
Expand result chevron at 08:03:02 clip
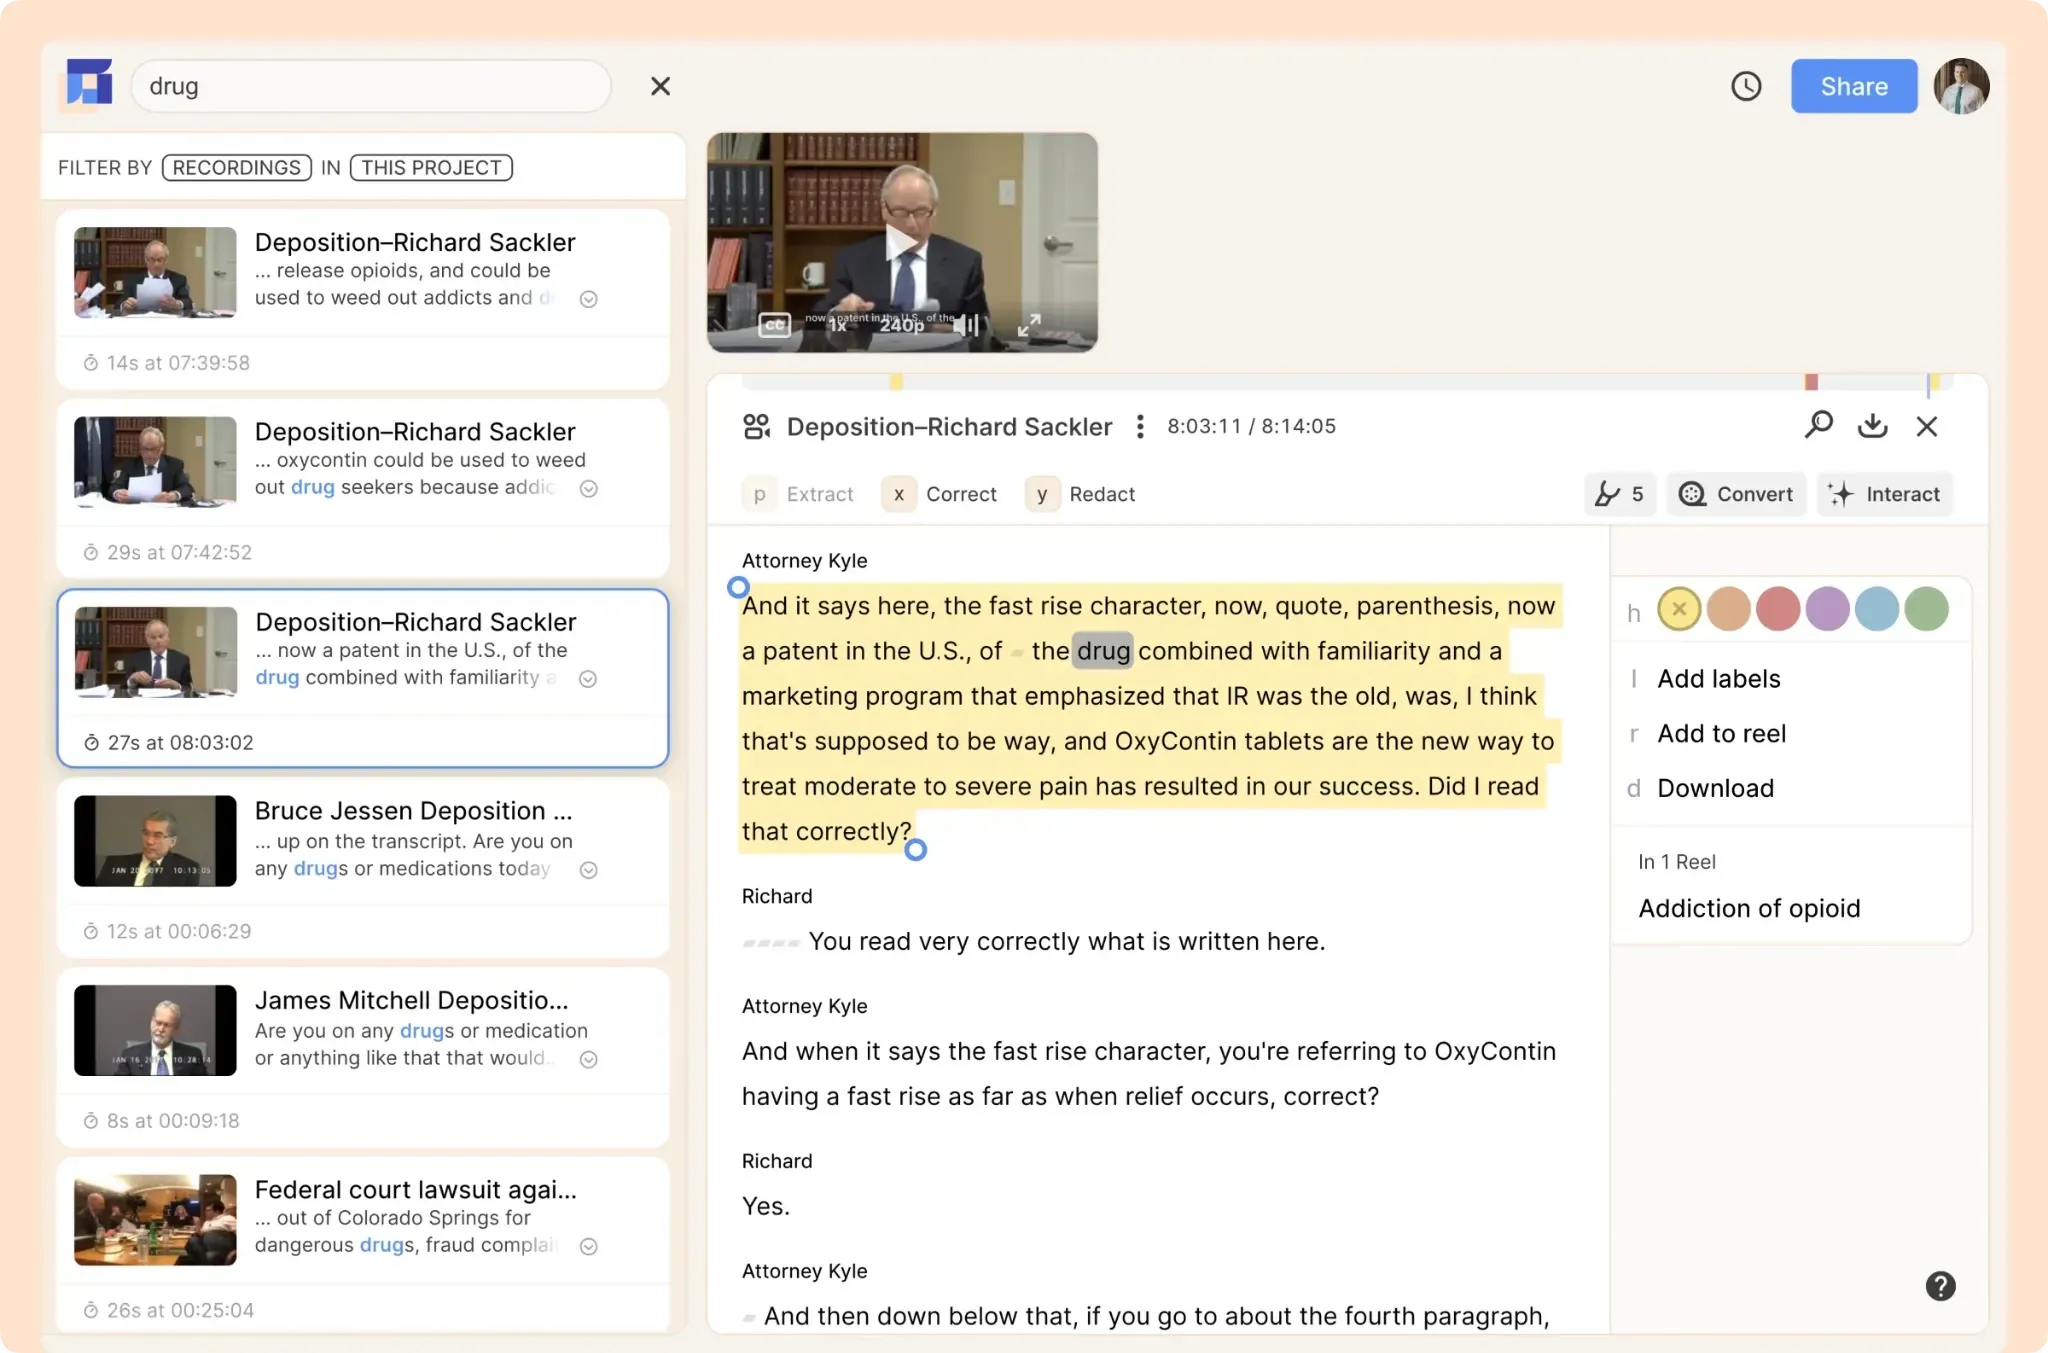(x=589, y=679)
